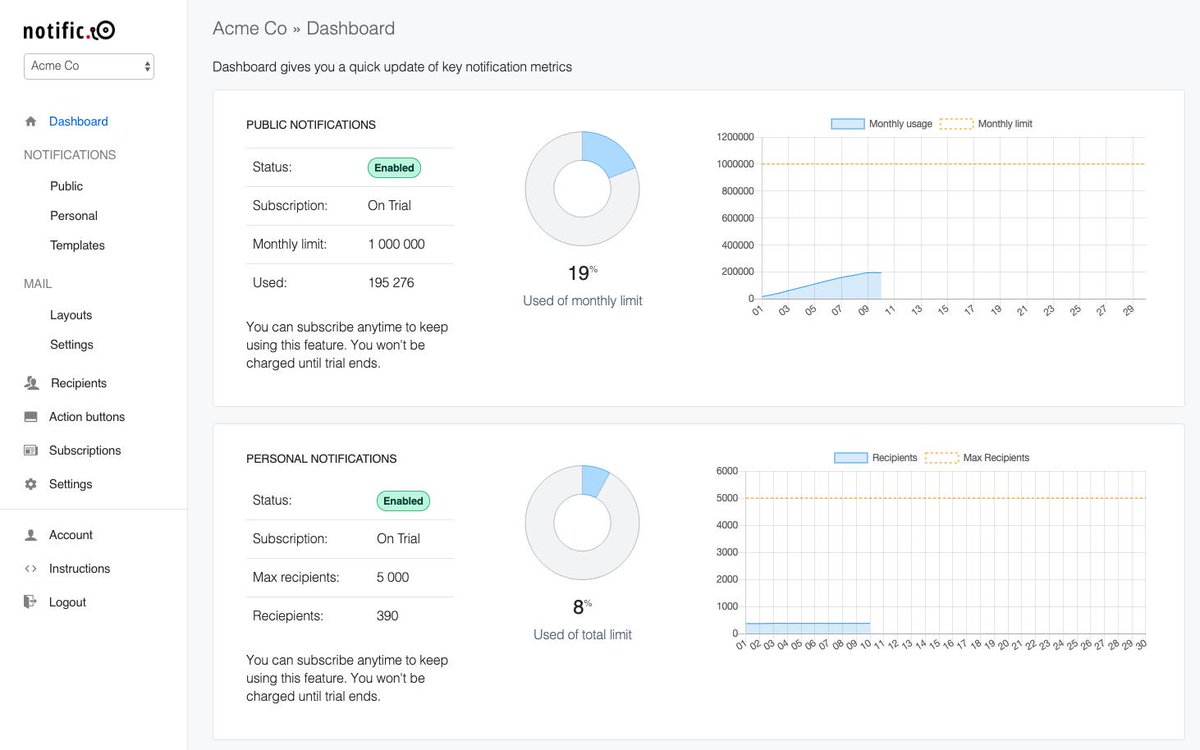Click the Recipients people icon
The height and width of the screenshot is (750, 1200).
click(31, 382)
